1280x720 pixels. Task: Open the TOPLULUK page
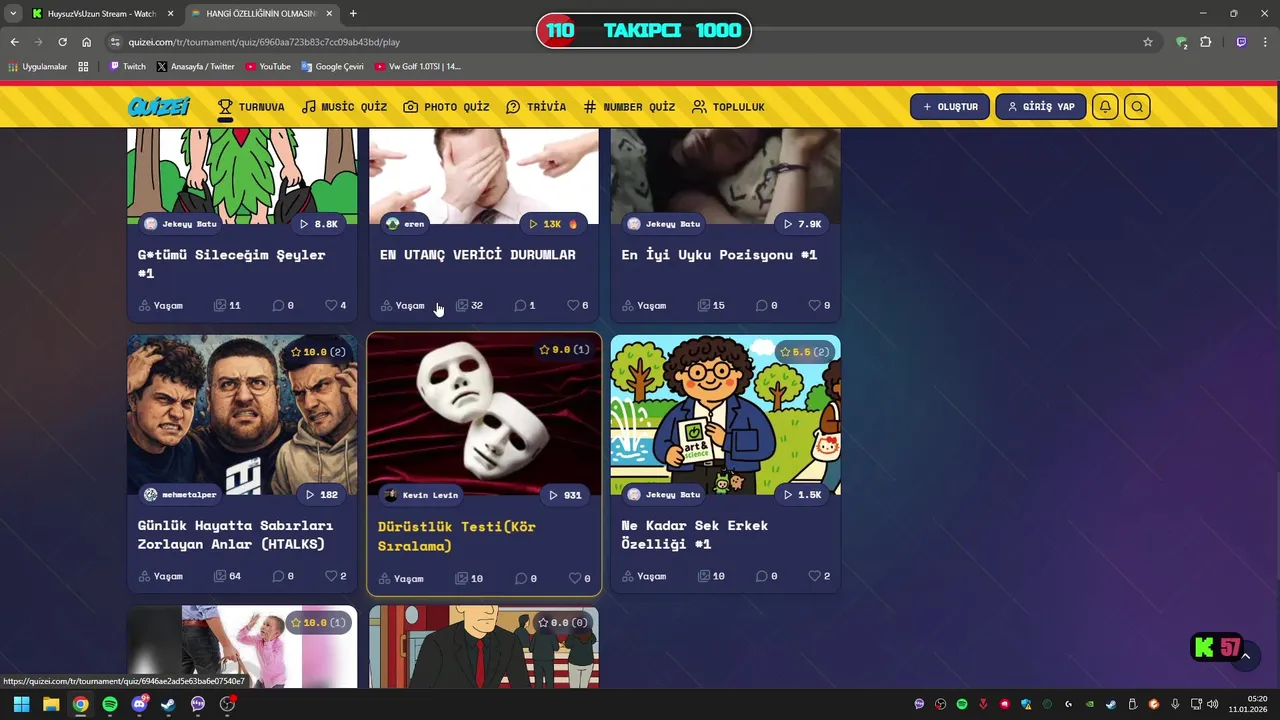coord(728,107)
